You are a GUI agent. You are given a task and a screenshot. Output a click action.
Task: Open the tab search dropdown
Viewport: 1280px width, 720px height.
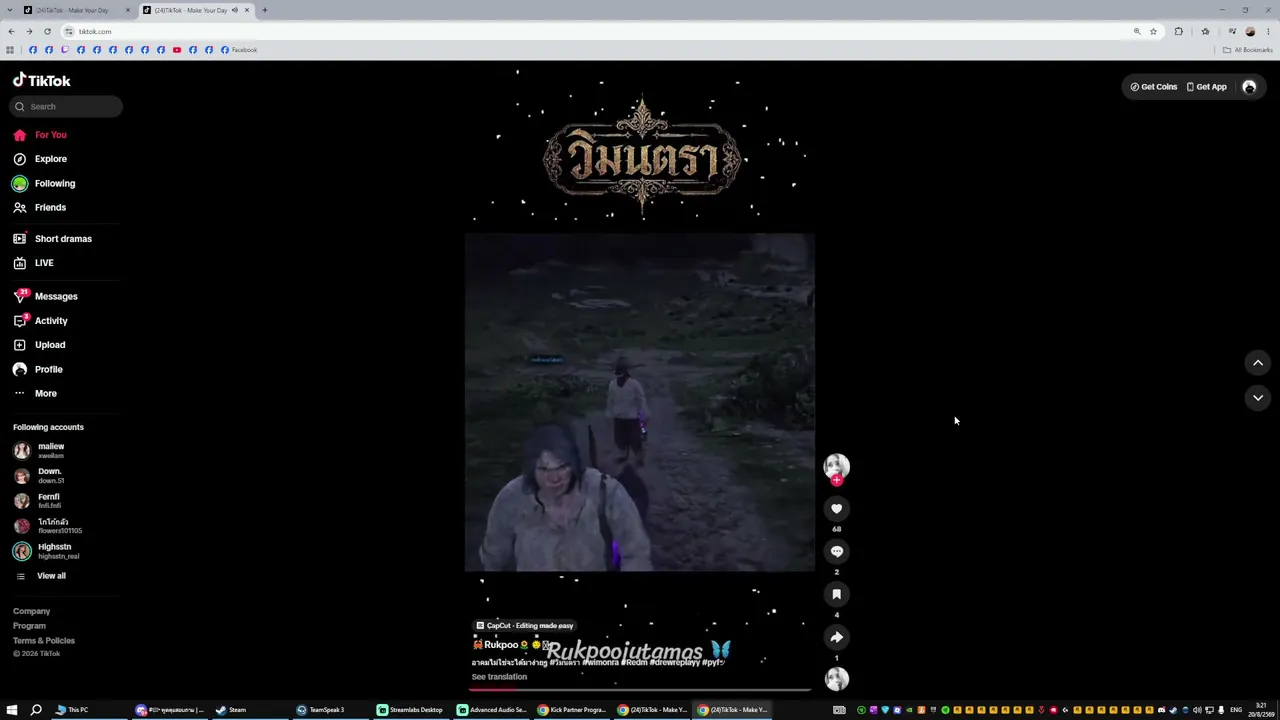[x=10, y=10]
